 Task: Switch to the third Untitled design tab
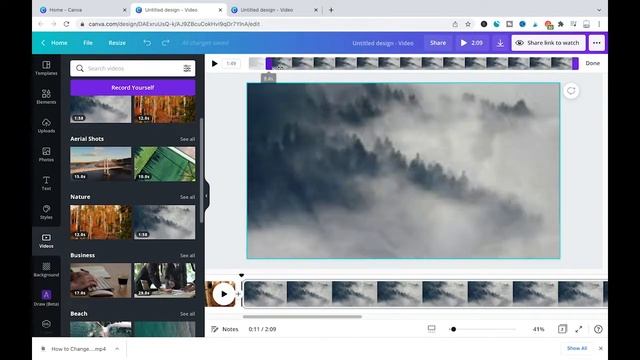point(274,10)
